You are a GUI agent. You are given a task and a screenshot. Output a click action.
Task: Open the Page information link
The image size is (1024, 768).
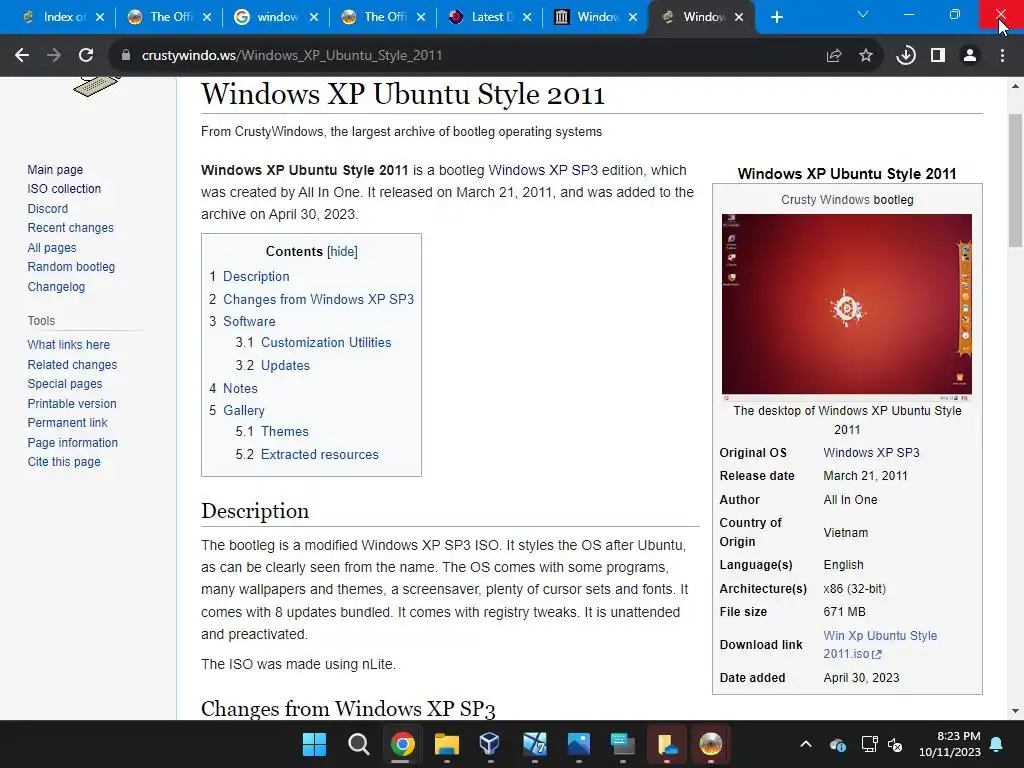click(x=72, y=443)
